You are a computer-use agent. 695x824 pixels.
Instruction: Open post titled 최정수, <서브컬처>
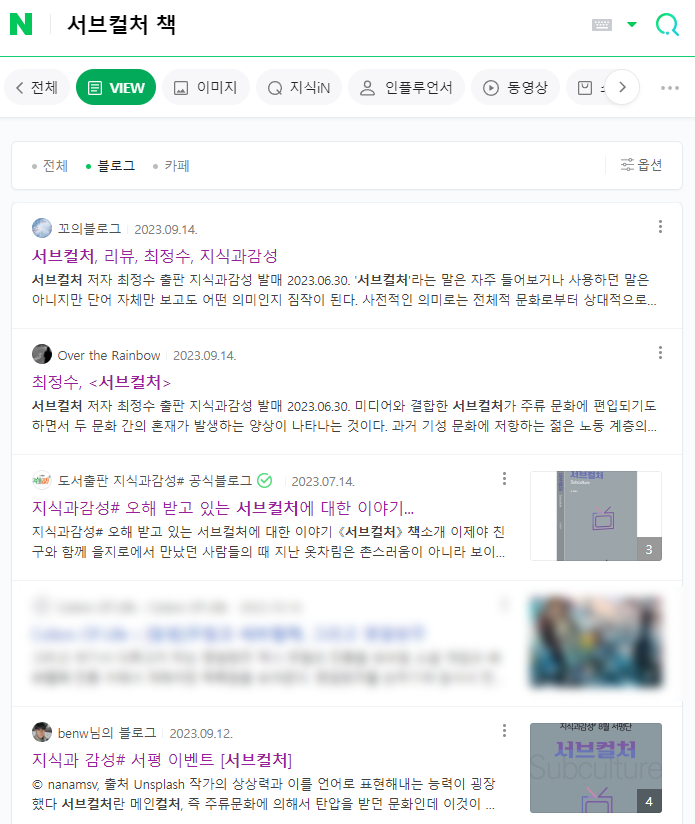(101, 382)
